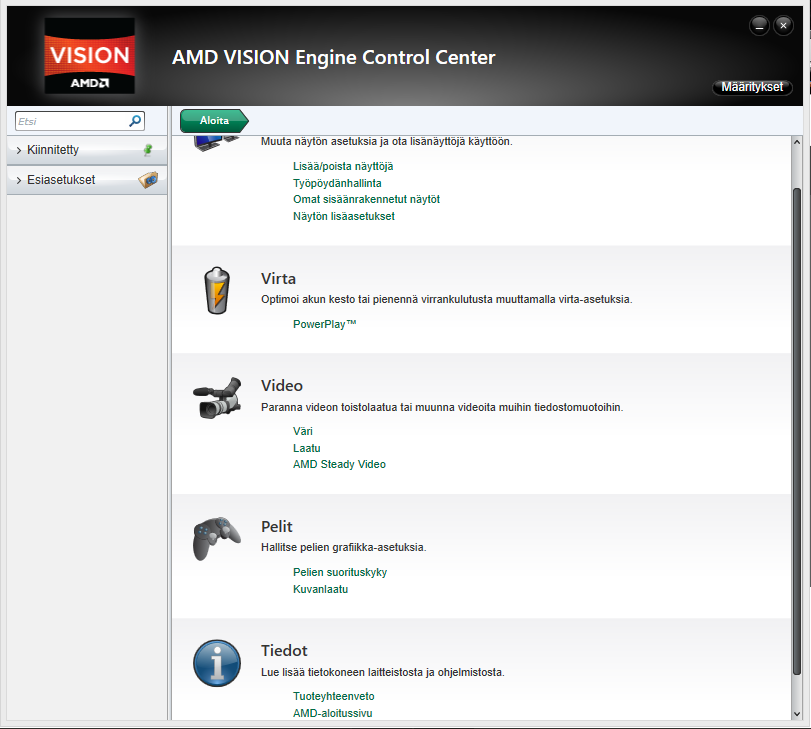The height and width of the screenshot is (729, 811).
Task: Open the Määritykset preferences menu
Action: click(x=752, y=87)
